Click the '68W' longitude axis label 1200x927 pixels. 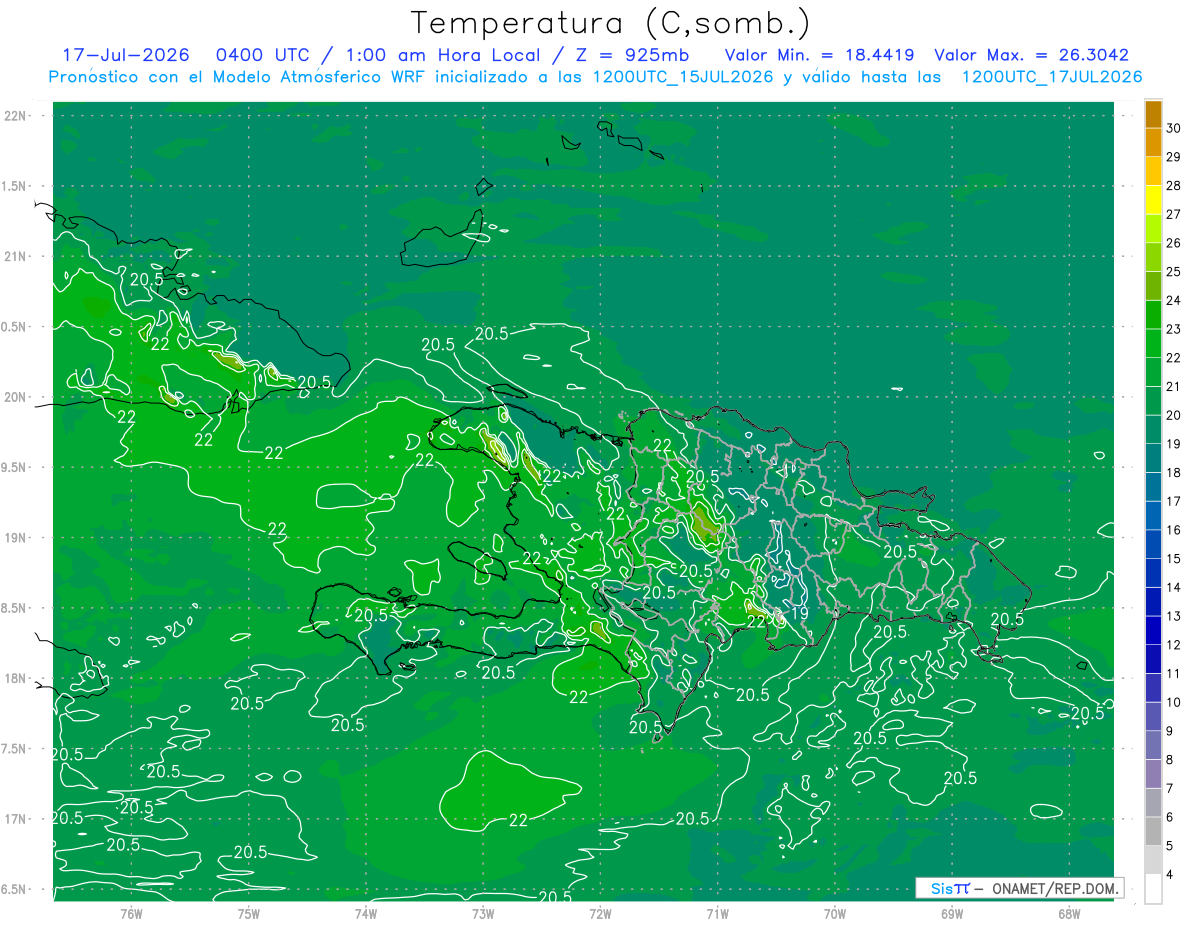pyautogui.click(x=1069, y=913)
